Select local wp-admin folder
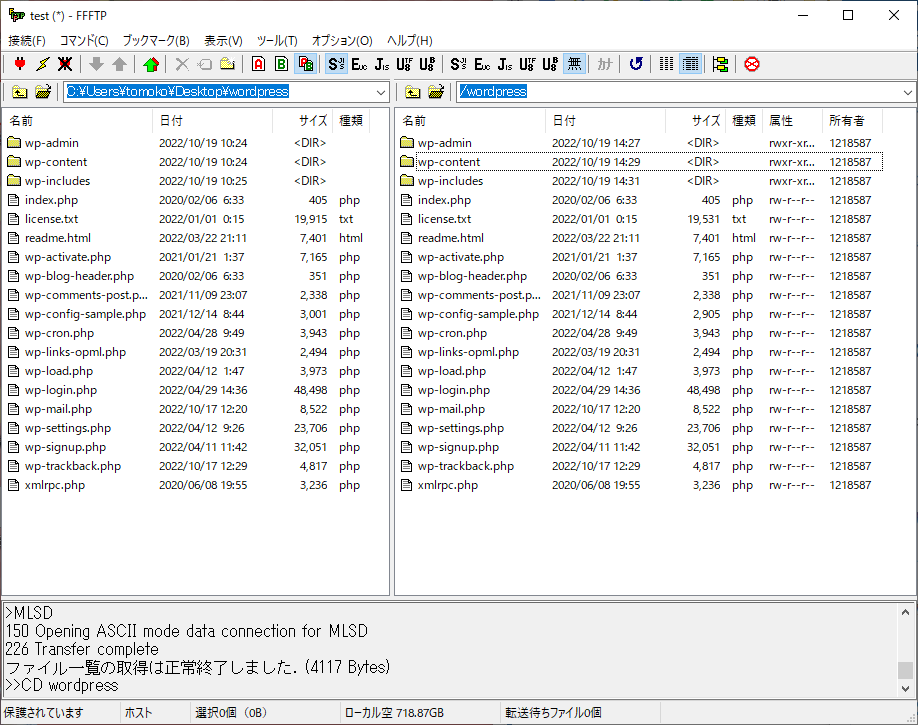The image size is (918, 725). click(x=52, y=143)
